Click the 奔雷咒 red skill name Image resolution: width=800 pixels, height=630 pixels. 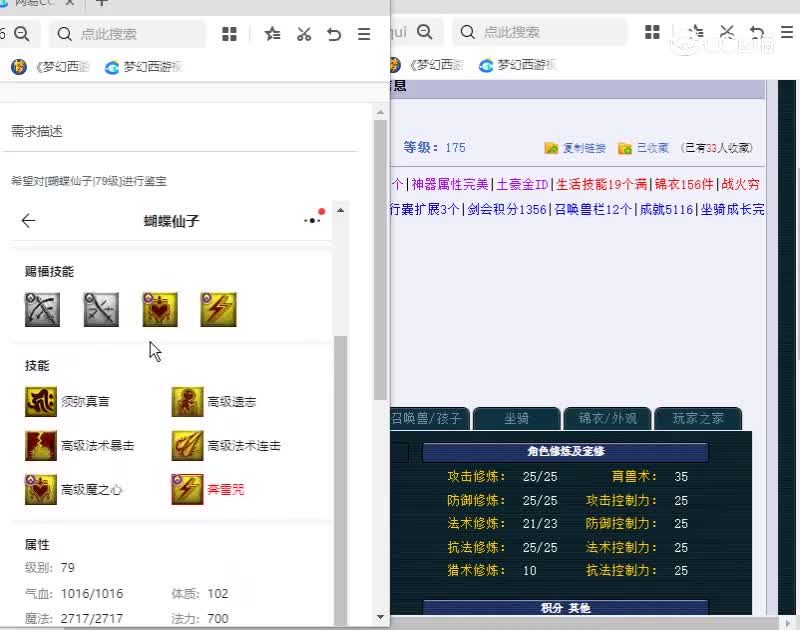click(x=226, y=490)
